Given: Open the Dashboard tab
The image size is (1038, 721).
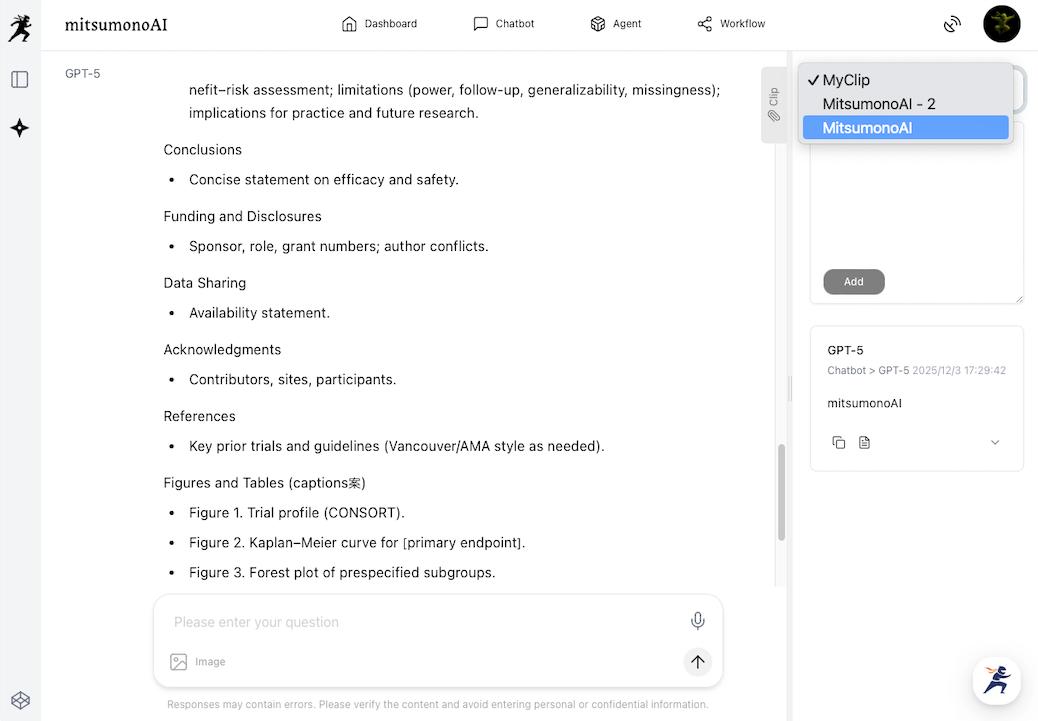Looking at the screenshot, I should [x=379, y=24].
